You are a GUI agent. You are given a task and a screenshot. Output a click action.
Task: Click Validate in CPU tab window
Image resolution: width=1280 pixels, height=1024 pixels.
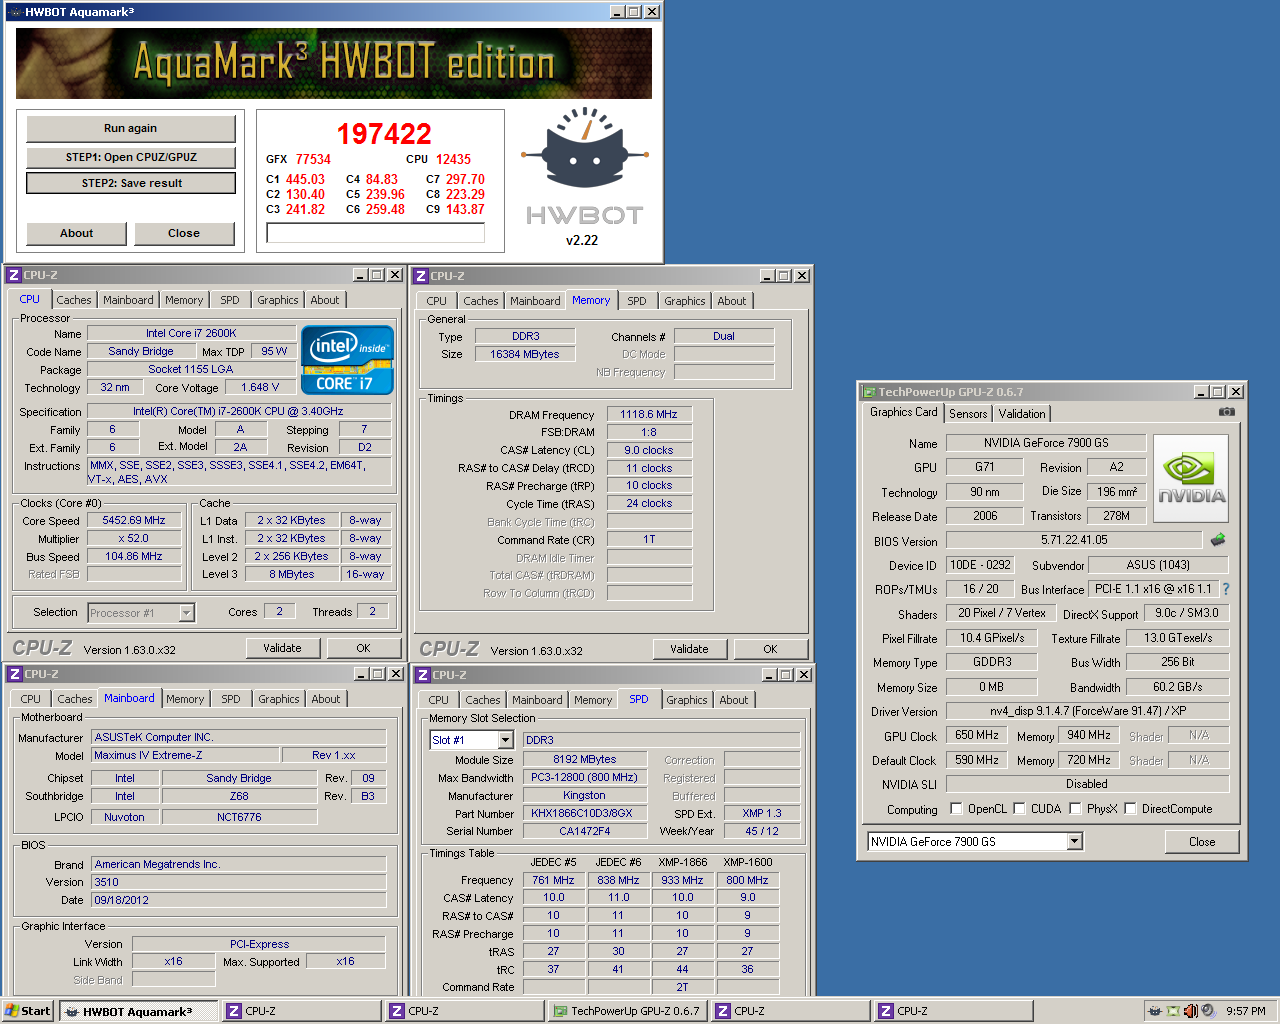pyautogui.click(x=282, y=648)
